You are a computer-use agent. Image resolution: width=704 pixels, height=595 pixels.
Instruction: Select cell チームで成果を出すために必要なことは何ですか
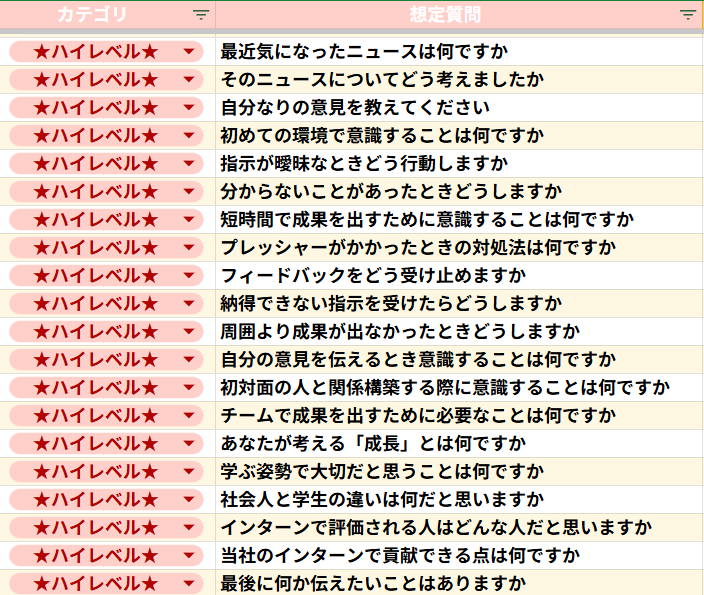click(459, 415)
